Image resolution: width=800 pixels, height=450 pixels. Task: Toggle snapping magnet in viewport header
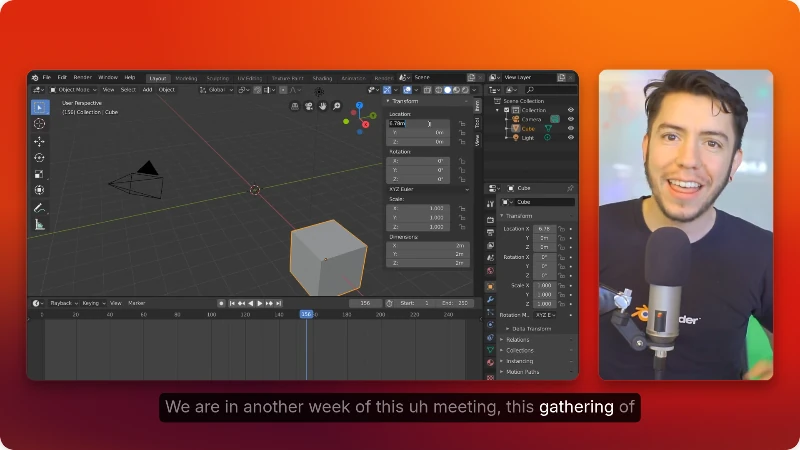coord(257,90)
